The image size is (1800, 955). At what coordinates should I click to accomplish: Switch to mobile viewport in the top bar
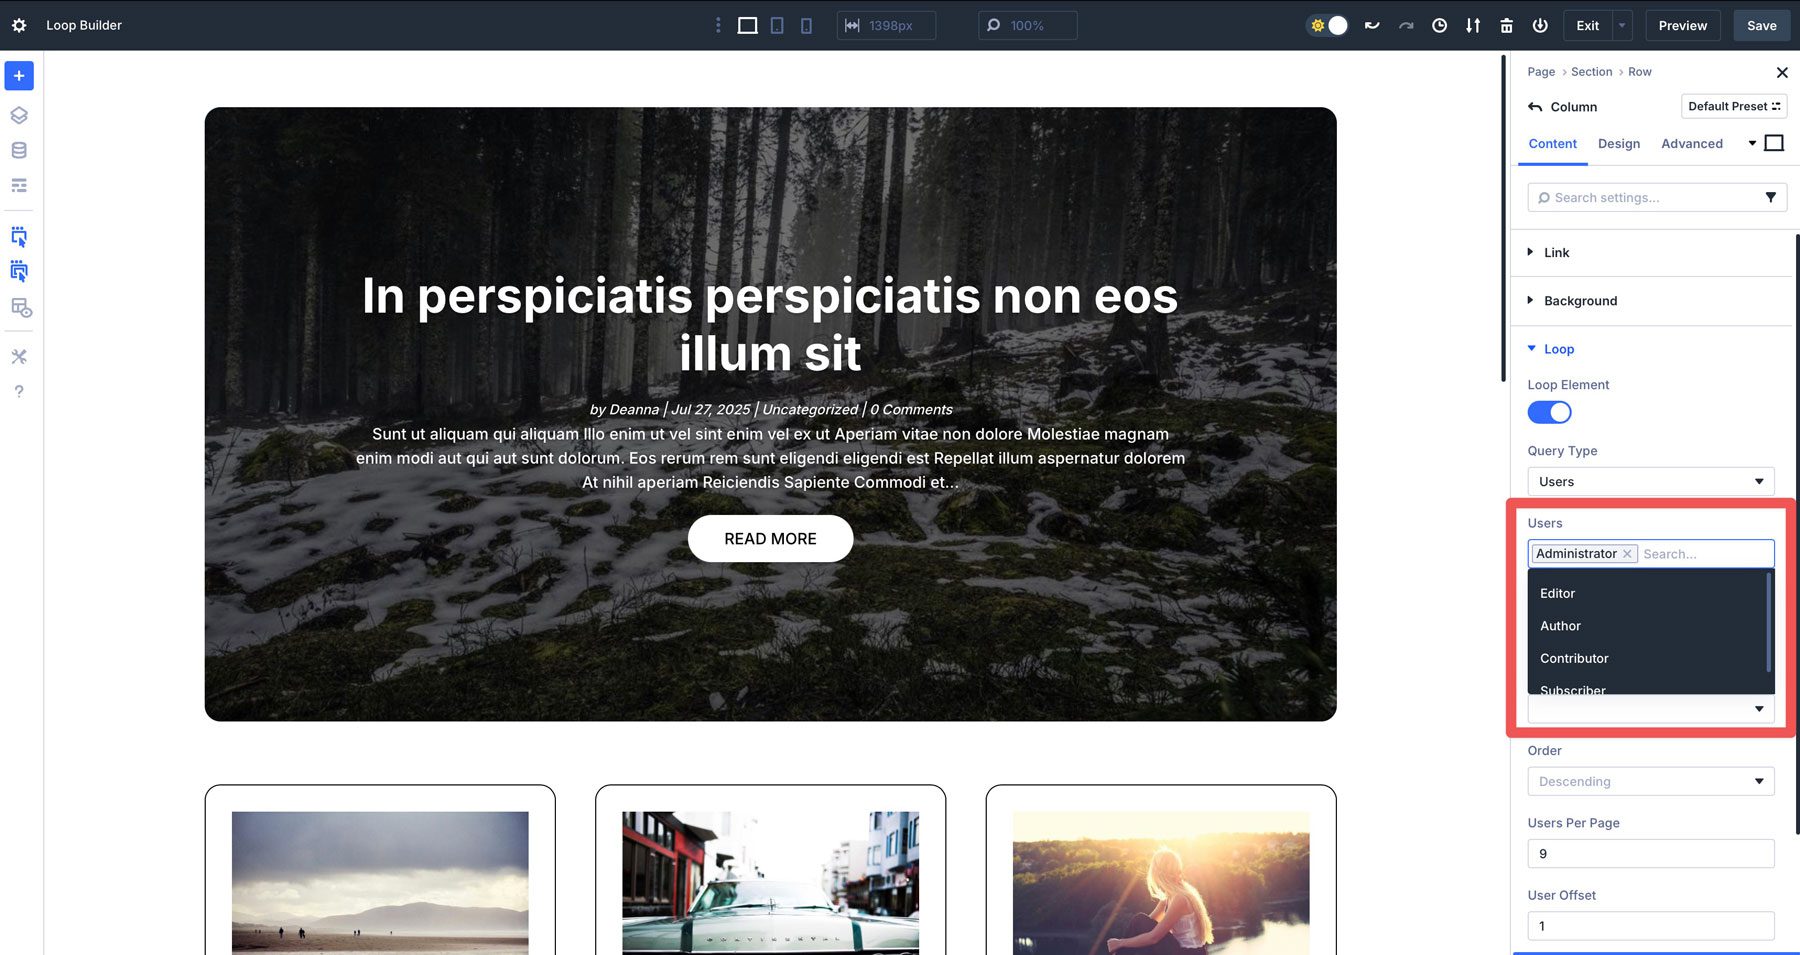pyautogui.click(x=806, y=25)
